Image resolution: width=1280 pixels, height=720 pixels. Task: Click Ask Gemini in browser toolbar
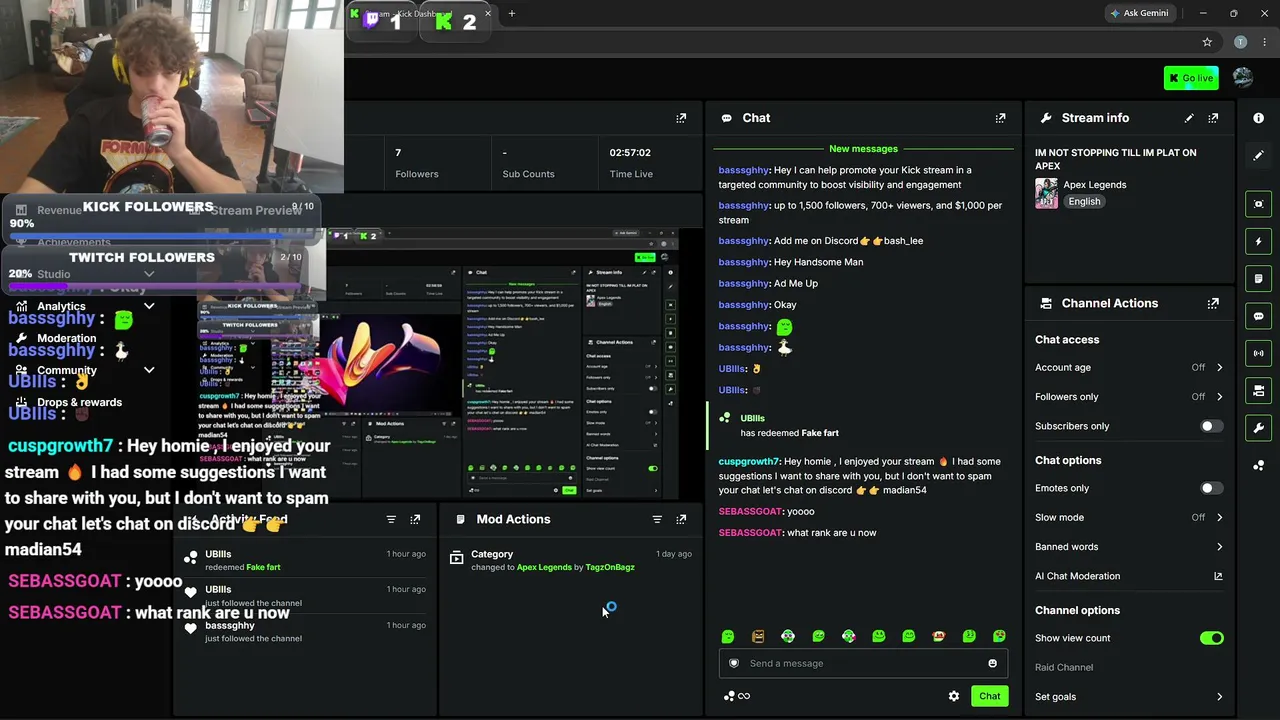1139,14
